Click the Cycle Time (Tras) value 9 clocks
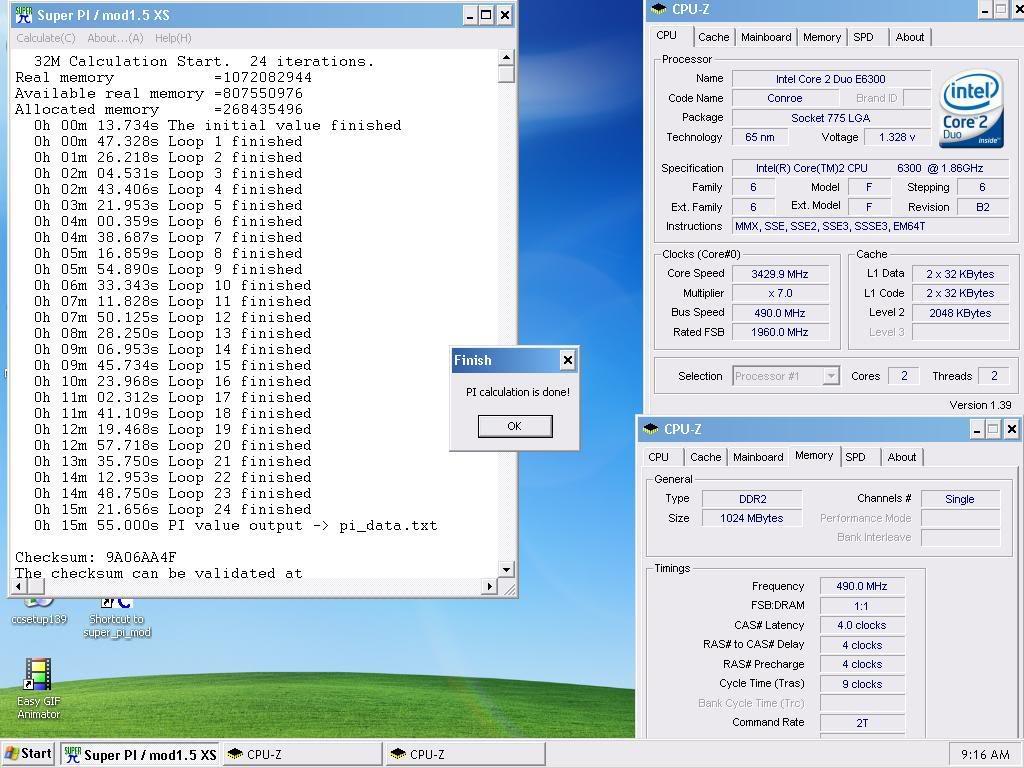Image resolution: width=1024 pixels, height=768 pixels. tap(861, 684)
